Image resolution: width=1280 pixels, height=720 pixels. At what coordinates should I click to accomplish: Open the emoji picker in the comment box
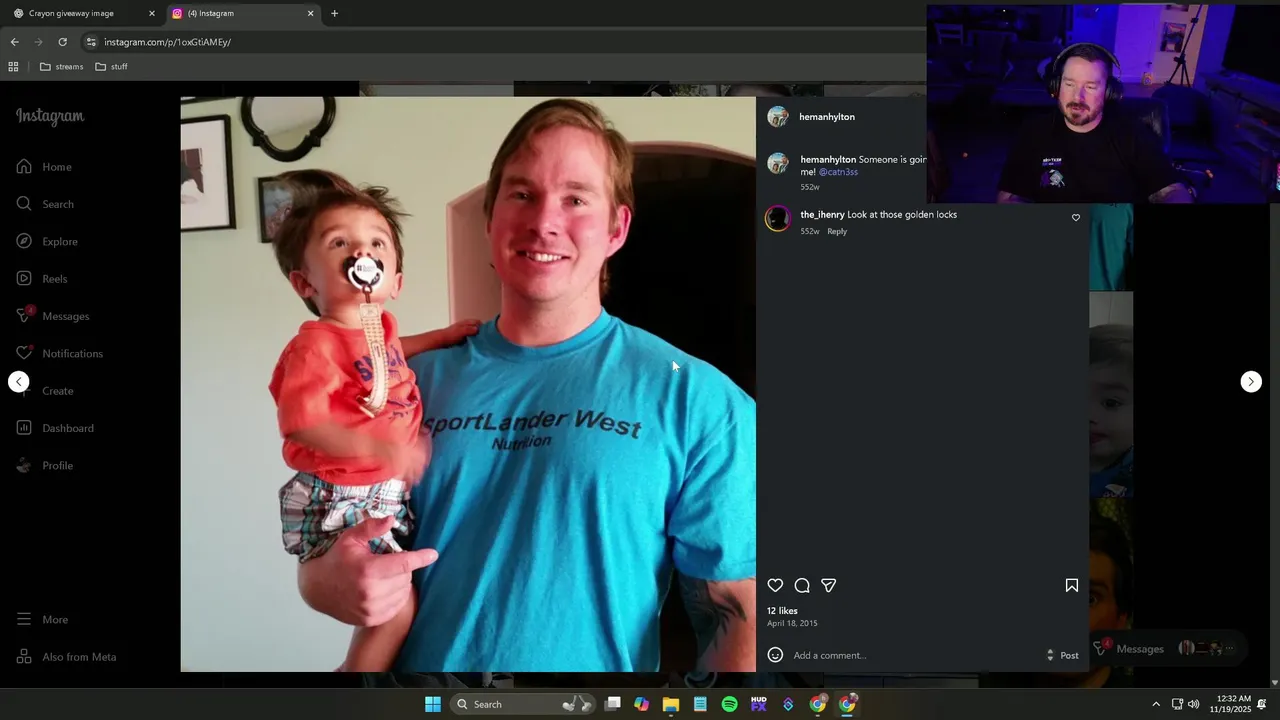tap(775, 655)
